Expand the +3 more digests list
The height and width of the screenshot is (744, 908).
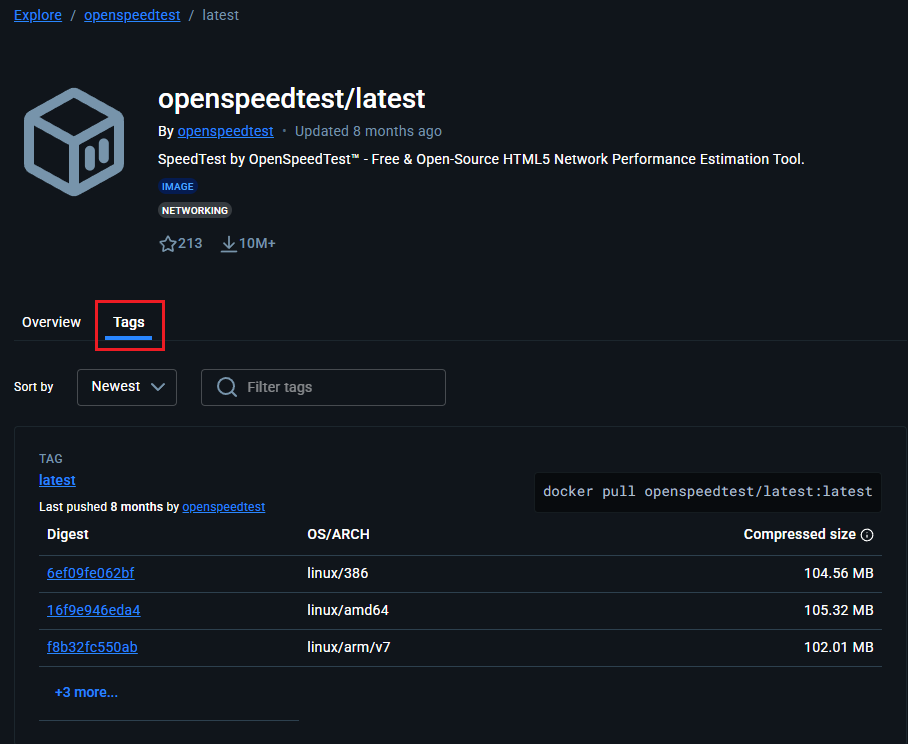86,692
